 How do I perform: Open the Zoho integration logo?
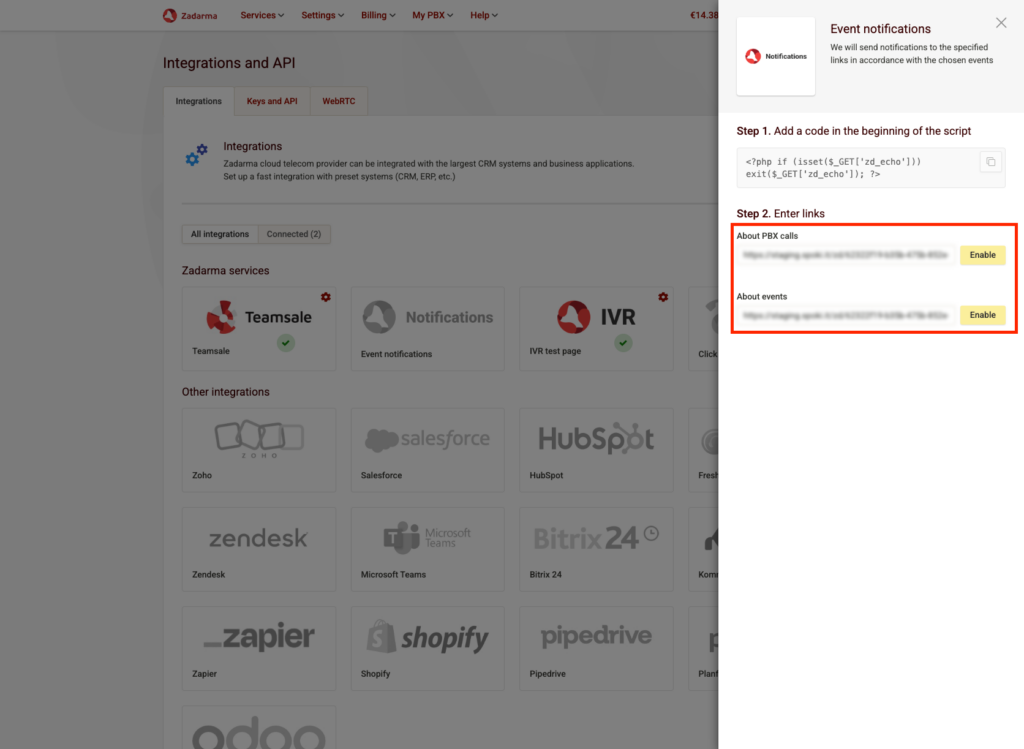(x=259, y=438)
